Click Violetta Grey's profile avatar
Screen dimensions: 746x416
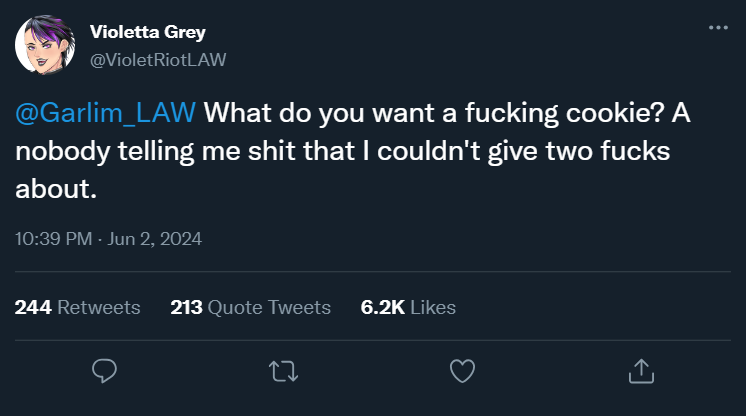[42, 46]
